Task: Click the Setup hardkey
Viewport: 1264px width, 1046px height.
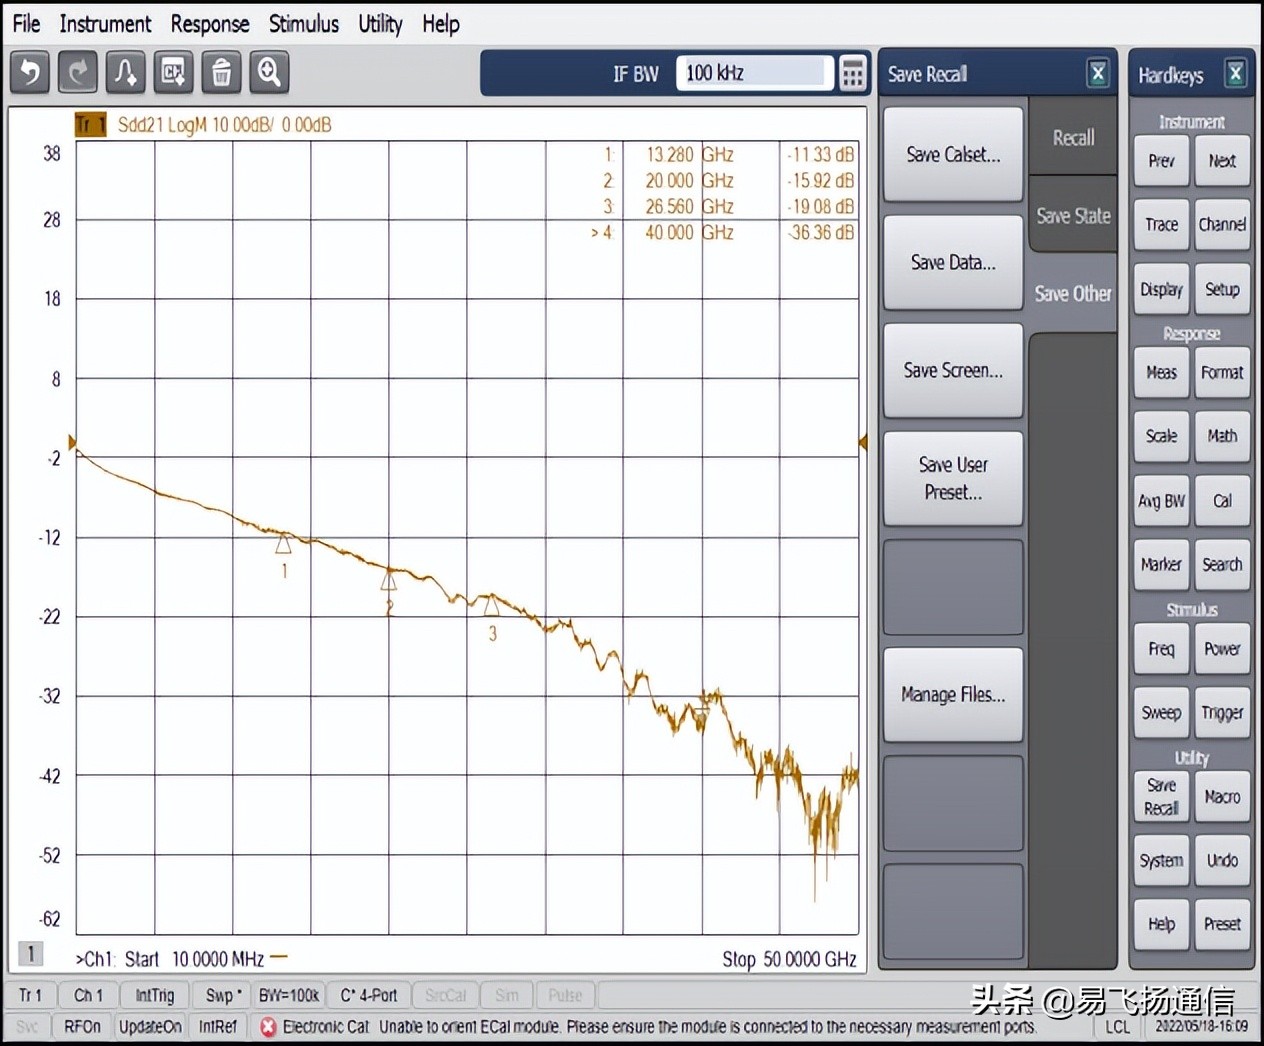Action: coord(1222,289)
